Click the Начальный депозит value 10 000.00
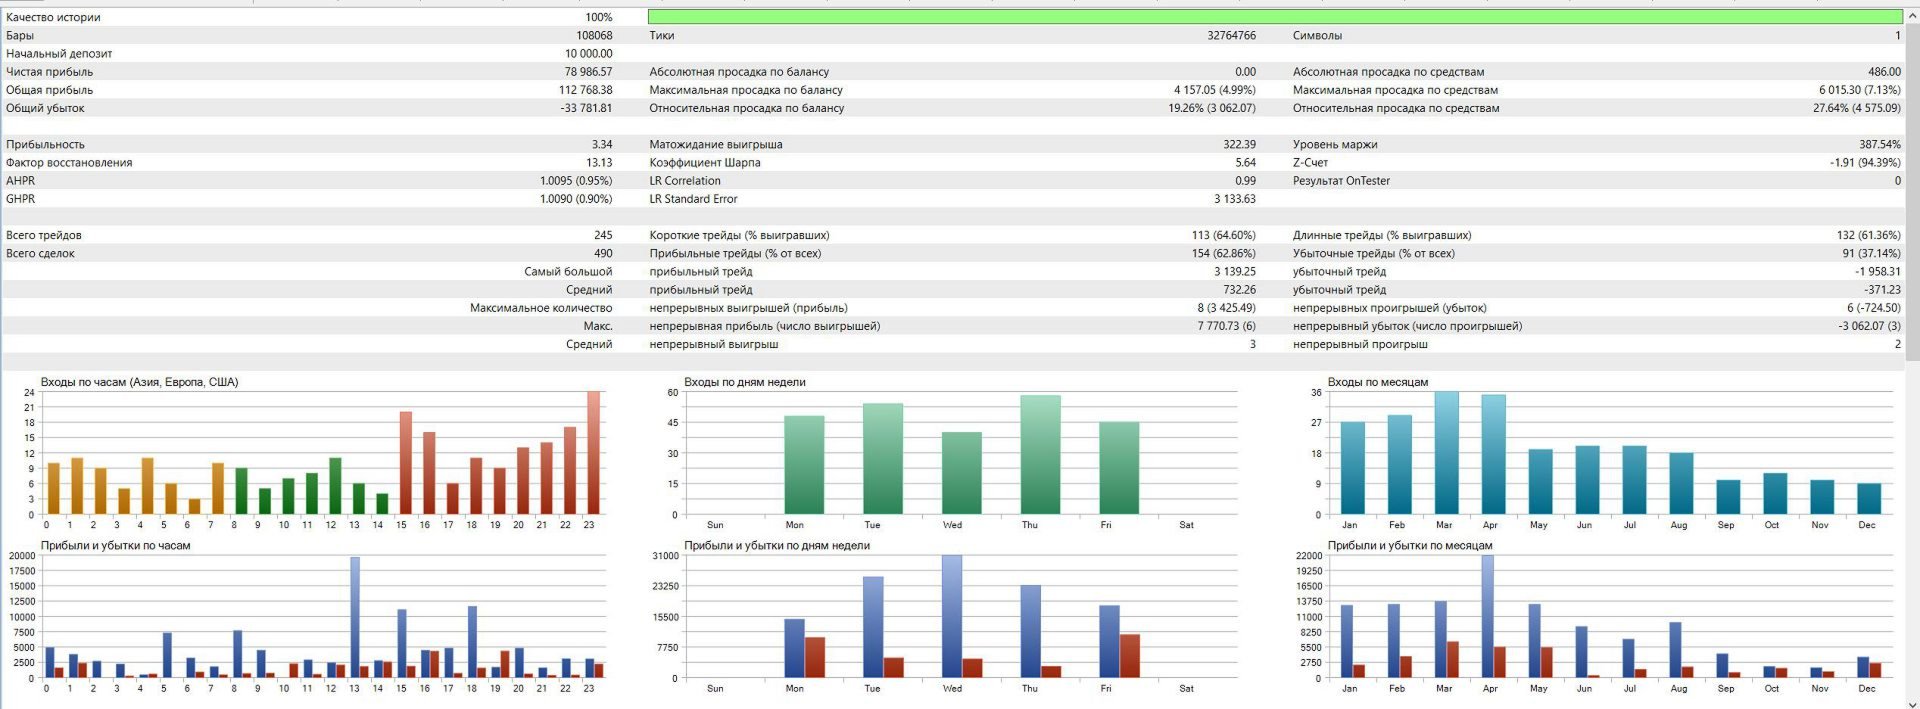1920x709 pixels. 588,53
